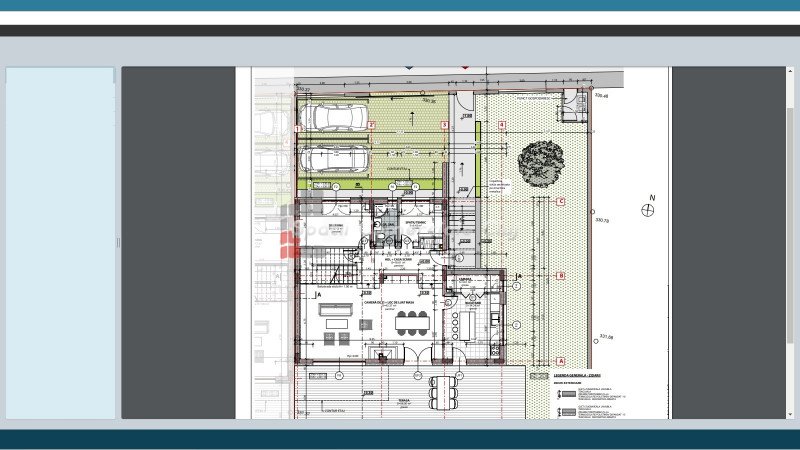Click inside the empty left sidebar panel
Image resolution: width=800 pixels, height=450 pixels.
[x=61, y=242]
